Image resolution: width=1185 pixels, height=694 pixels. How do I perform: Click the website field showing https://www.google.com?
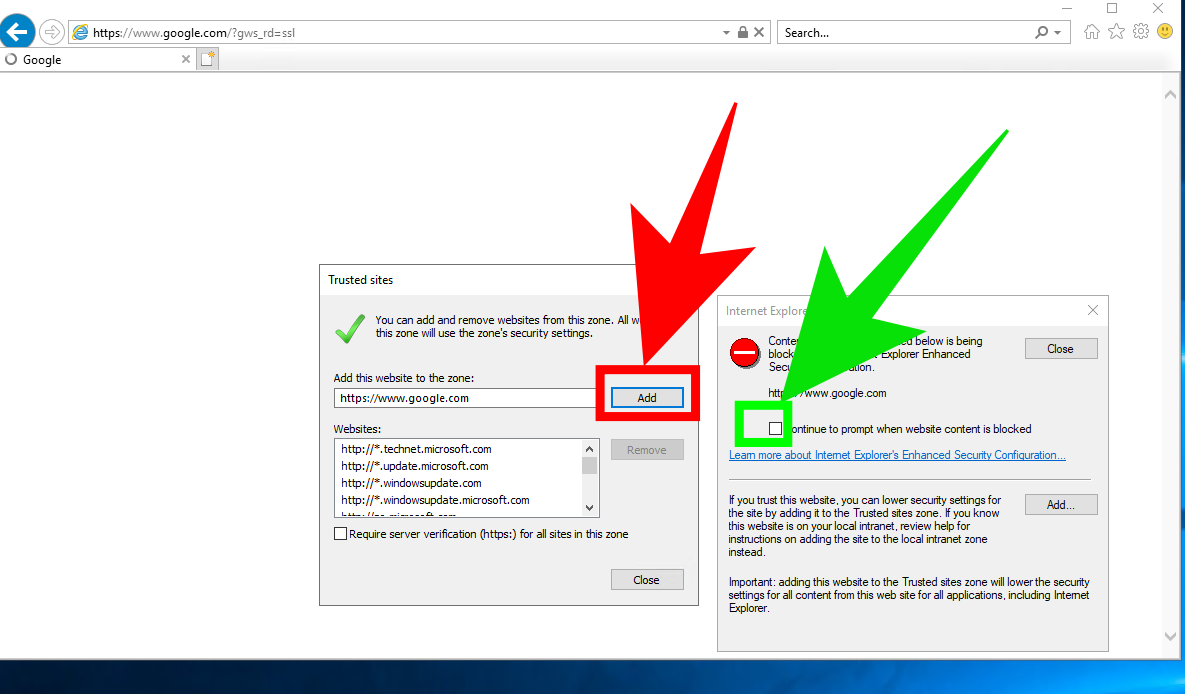(466, 398)
